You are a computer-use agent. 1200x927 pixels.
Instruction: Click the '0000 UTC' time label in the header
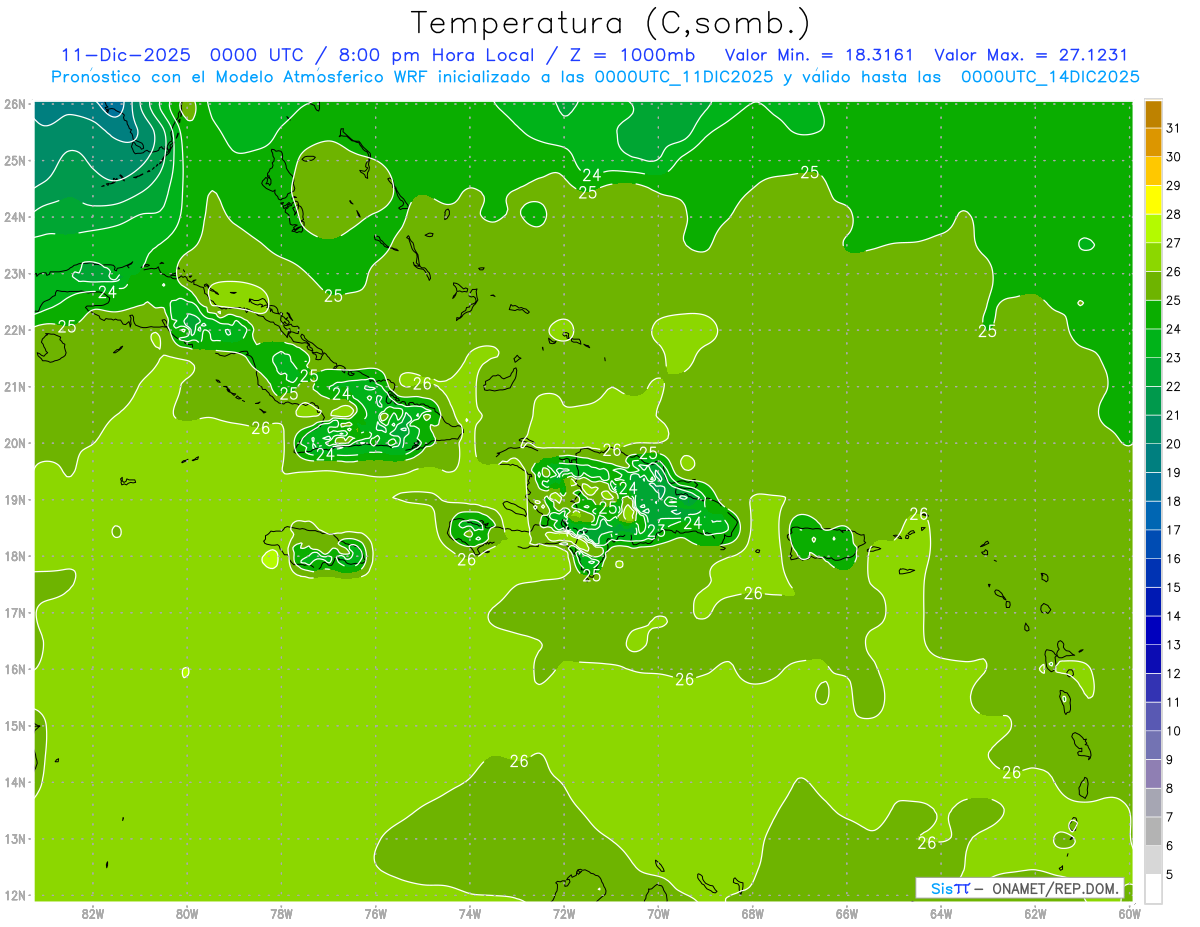pos(255,55)
